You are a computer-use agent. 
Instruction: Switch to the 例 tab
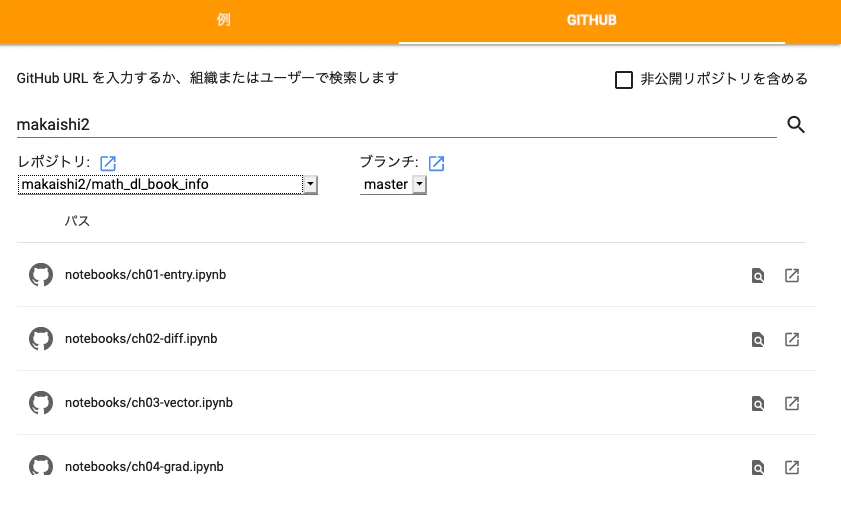pos(224,20)
